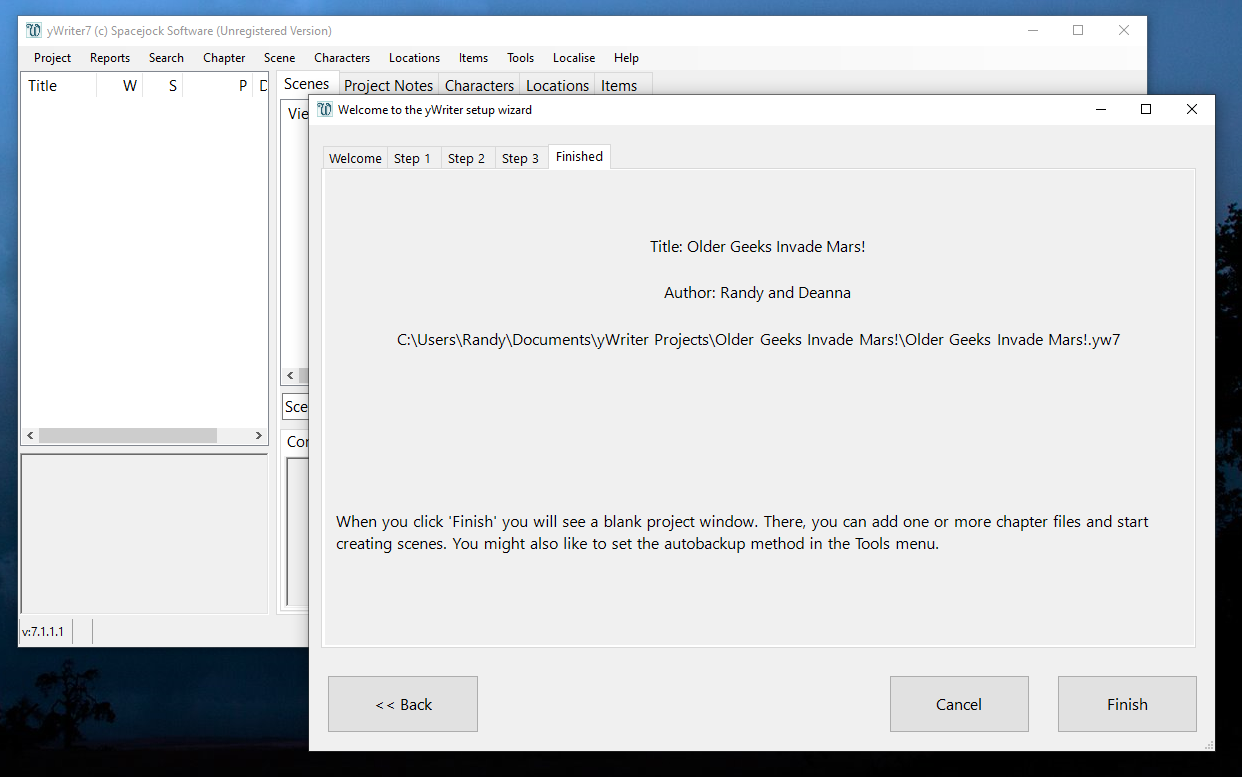Image resolution: width=1242 pixels, height=777 pixels.
Task: Open the Step 1 wizard tab
Action: pos(413,158)
